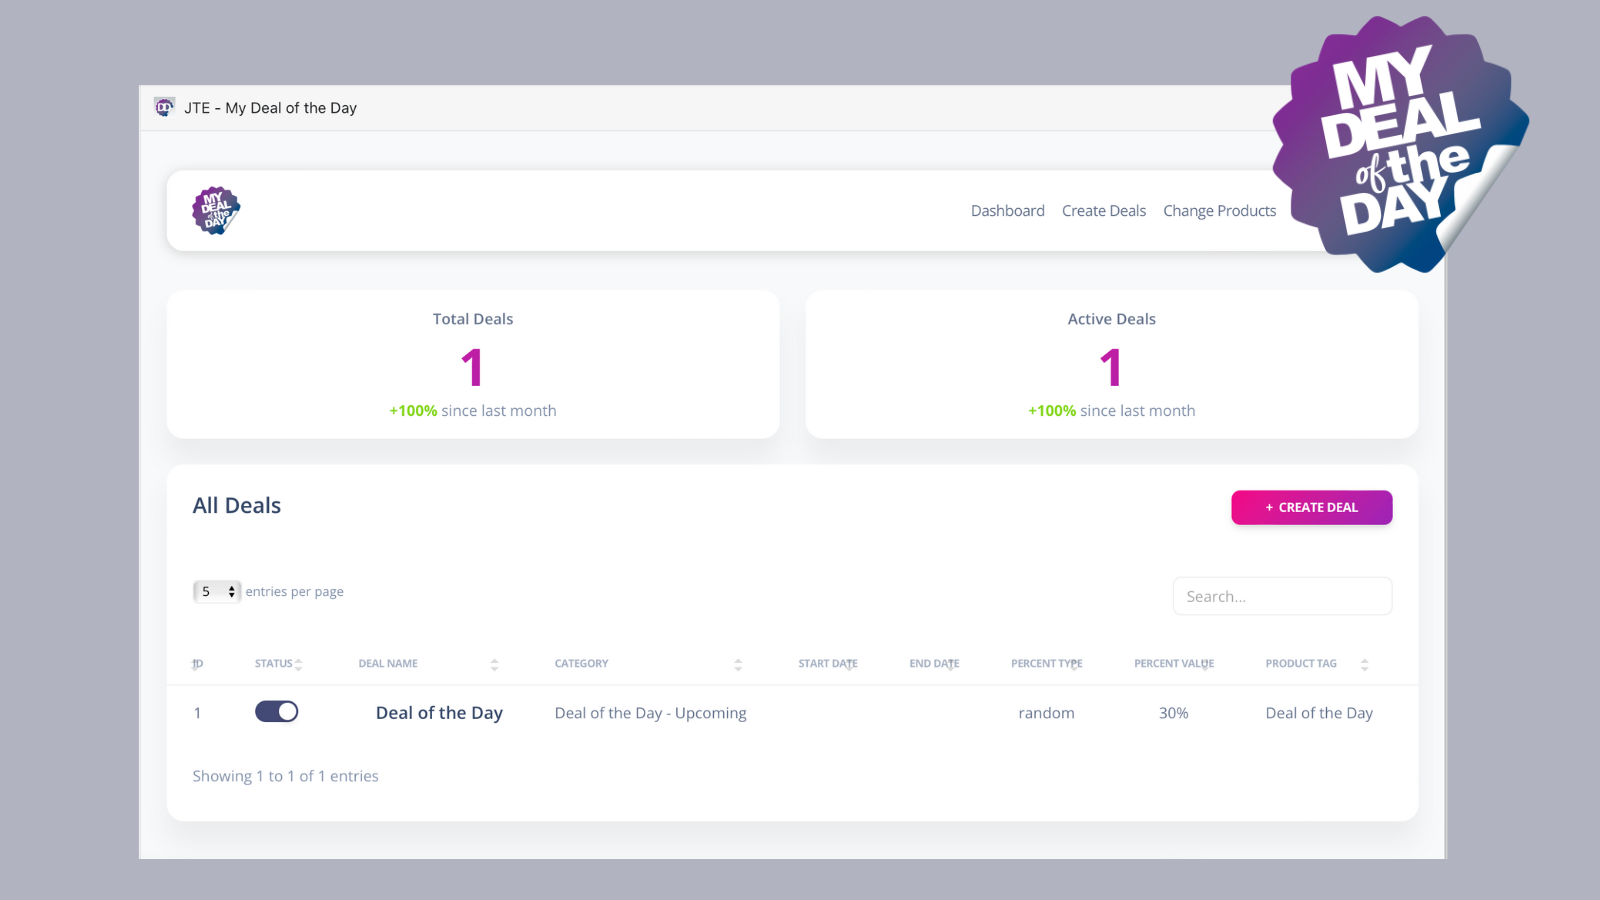Open the Deal of the Day entry
The image size is (1600, 900).
tap(438, 712)
